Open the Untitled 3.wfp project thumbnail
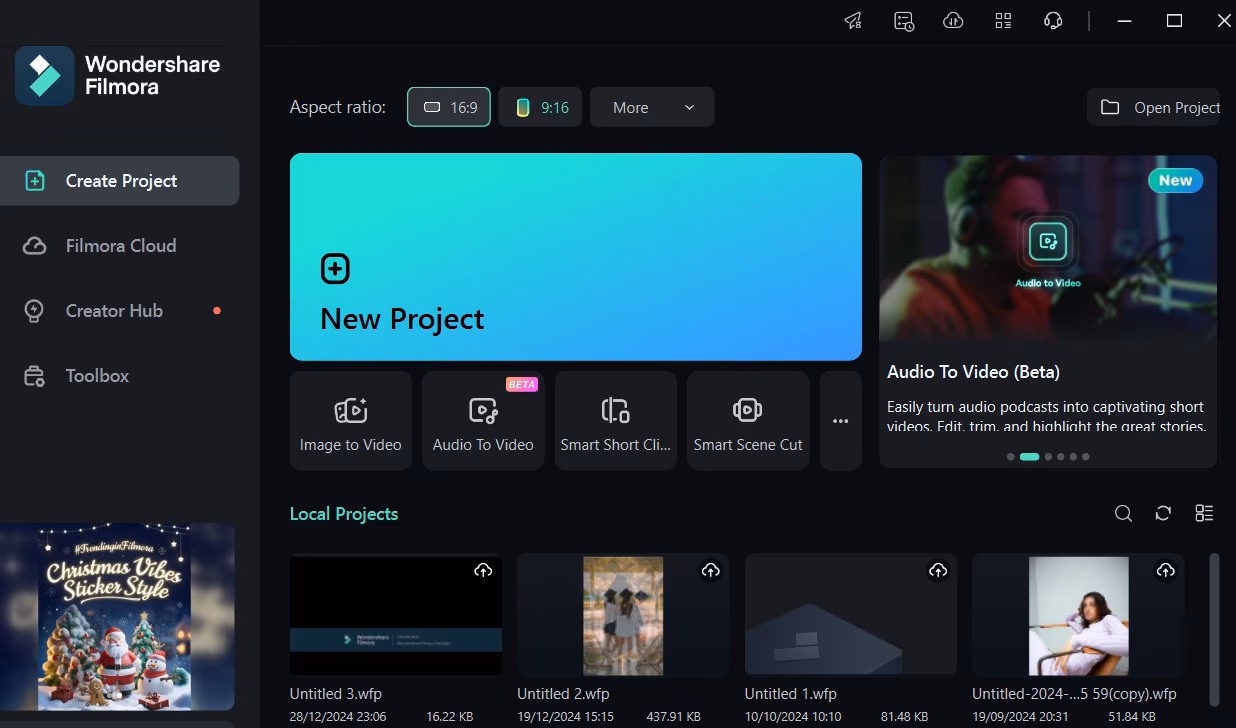 [396, 615]
